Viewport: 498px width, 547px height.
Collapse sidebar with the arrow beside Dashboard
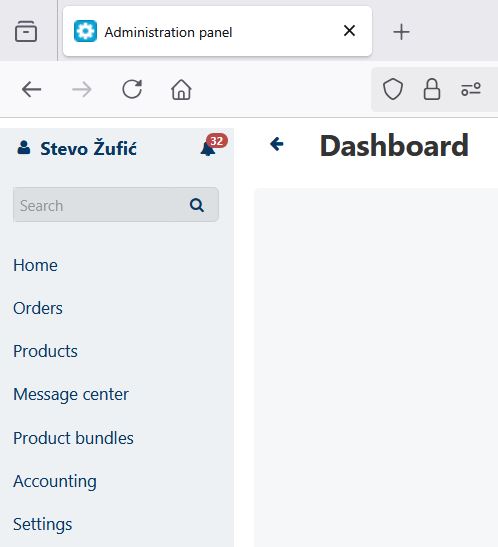tap(277, 144)
